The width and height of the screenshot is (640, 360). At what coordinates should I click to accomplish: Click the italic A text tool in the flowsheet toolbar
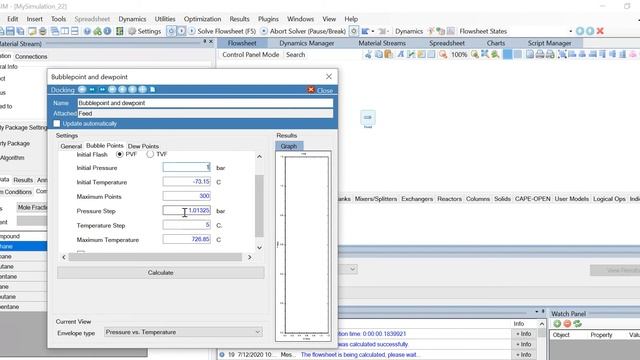pyautogui.click(x=400, y=54)
